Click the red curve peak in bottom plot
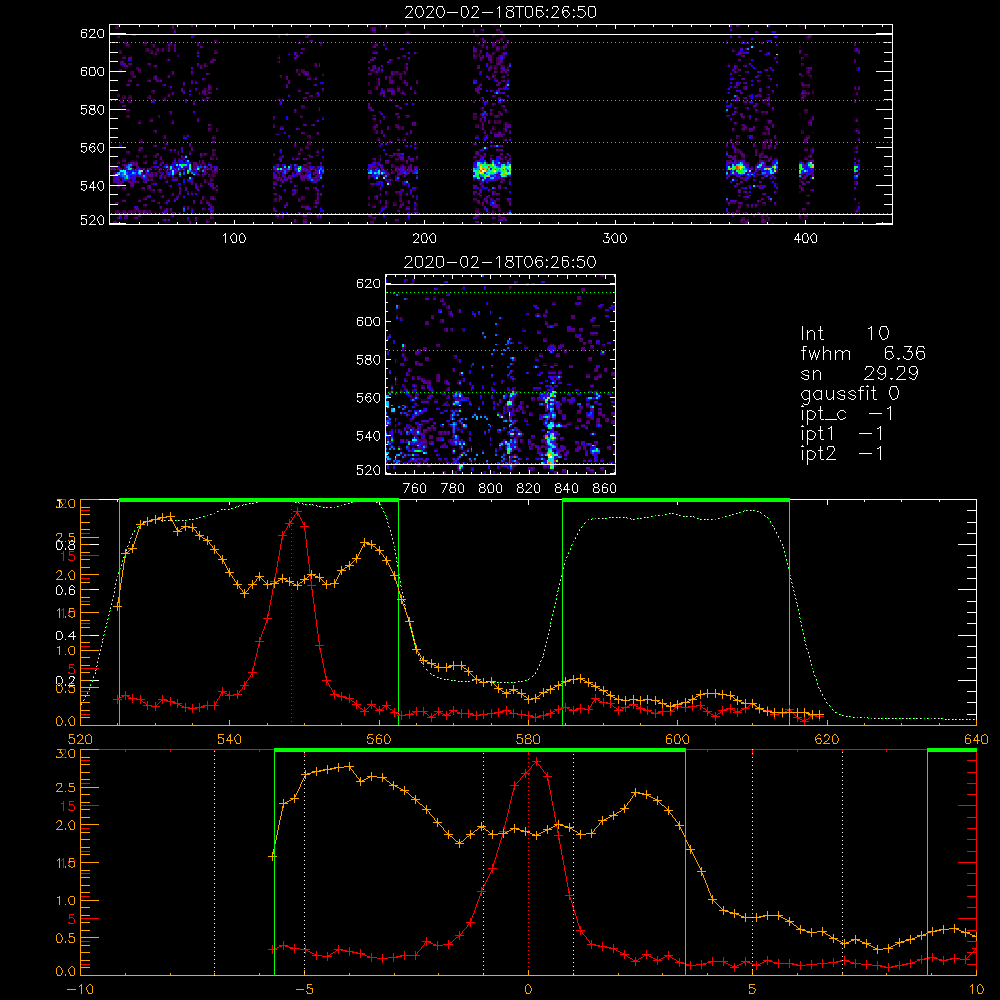 tap(536, 761)
